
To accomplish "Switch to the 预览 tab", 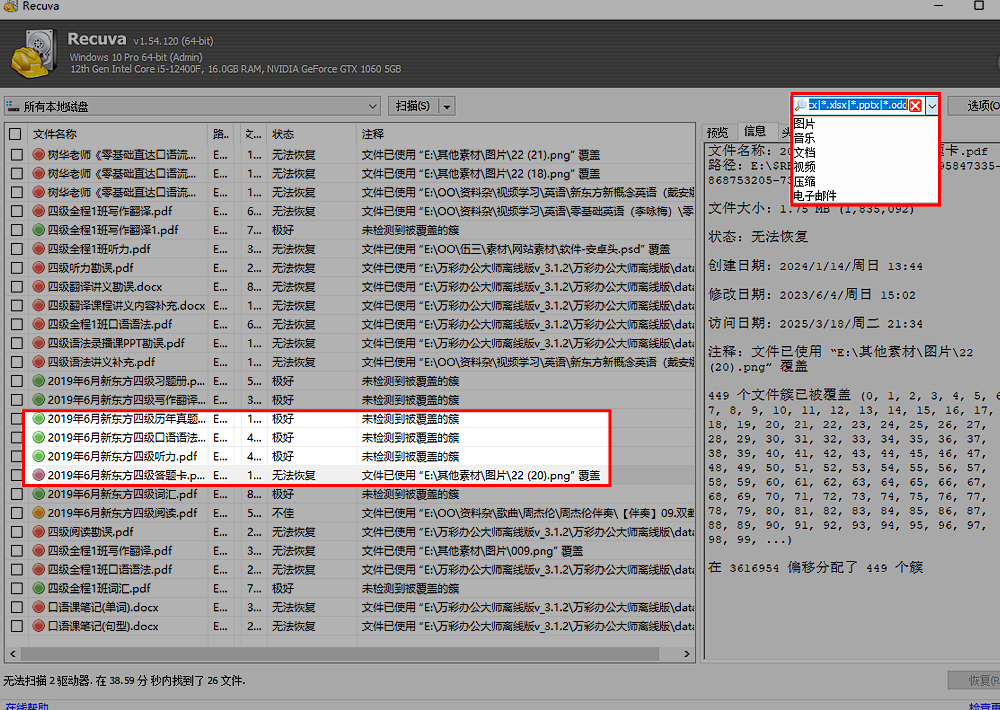I will click(x=717, y=132).
